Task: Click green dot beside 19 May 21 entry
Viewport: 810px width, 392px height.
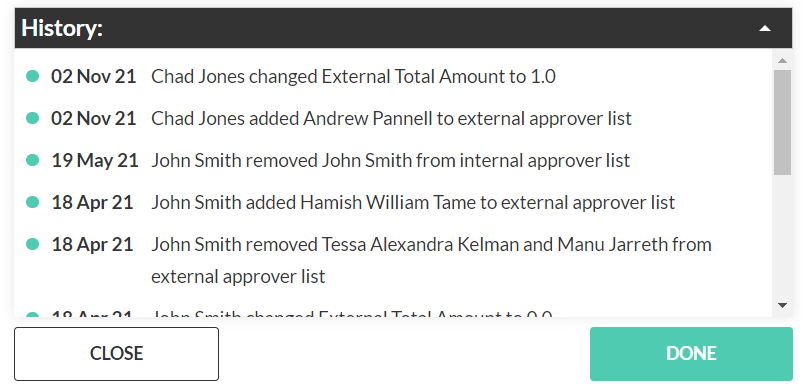Action: pos(33,160)
